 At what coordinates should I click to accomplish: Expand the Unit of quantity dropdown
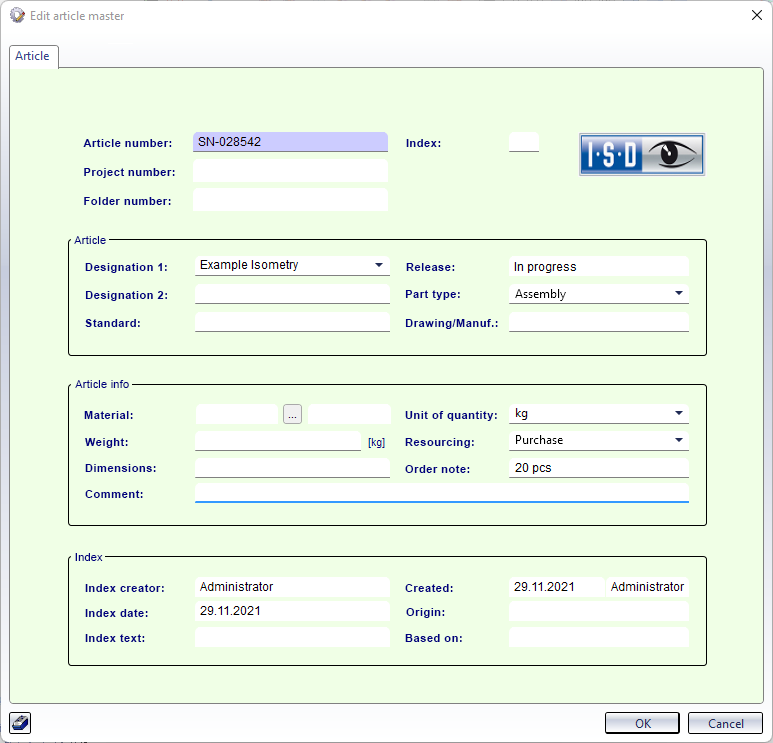(x=679, y=414)
